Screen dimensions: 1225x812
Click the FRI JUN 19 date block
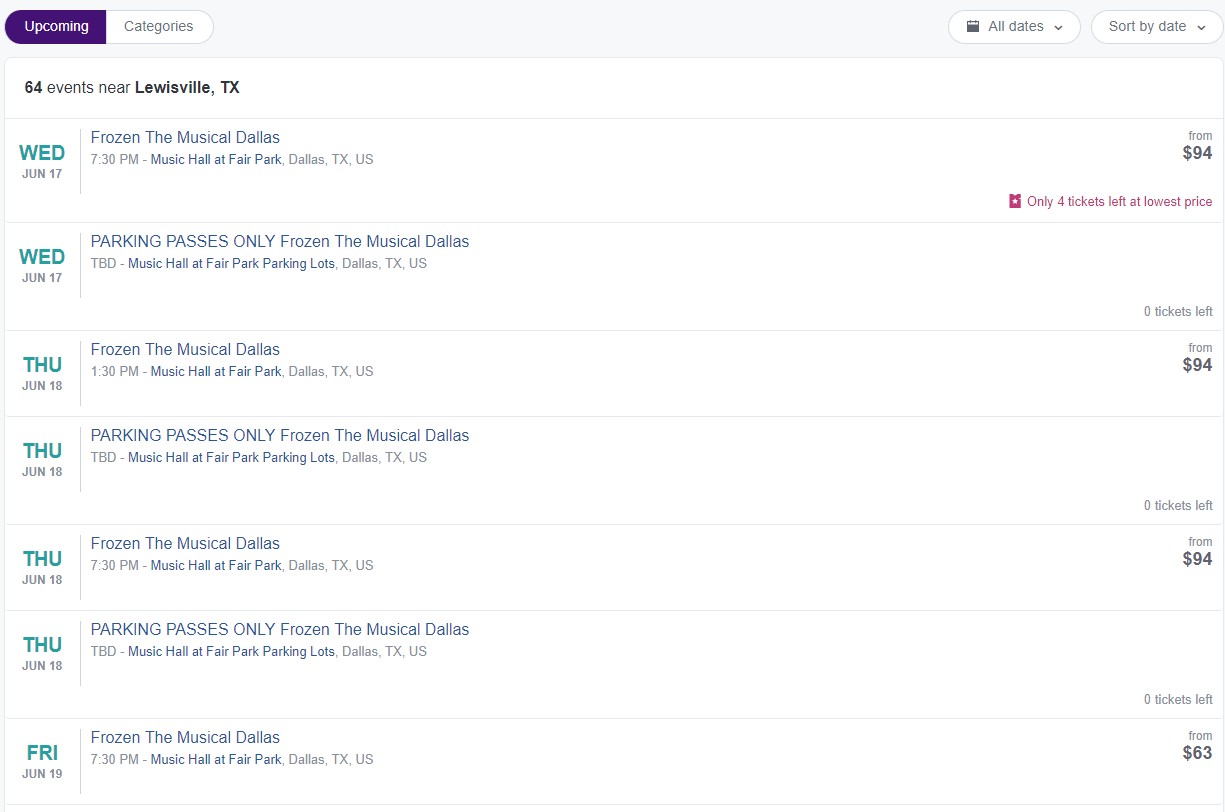42,762
